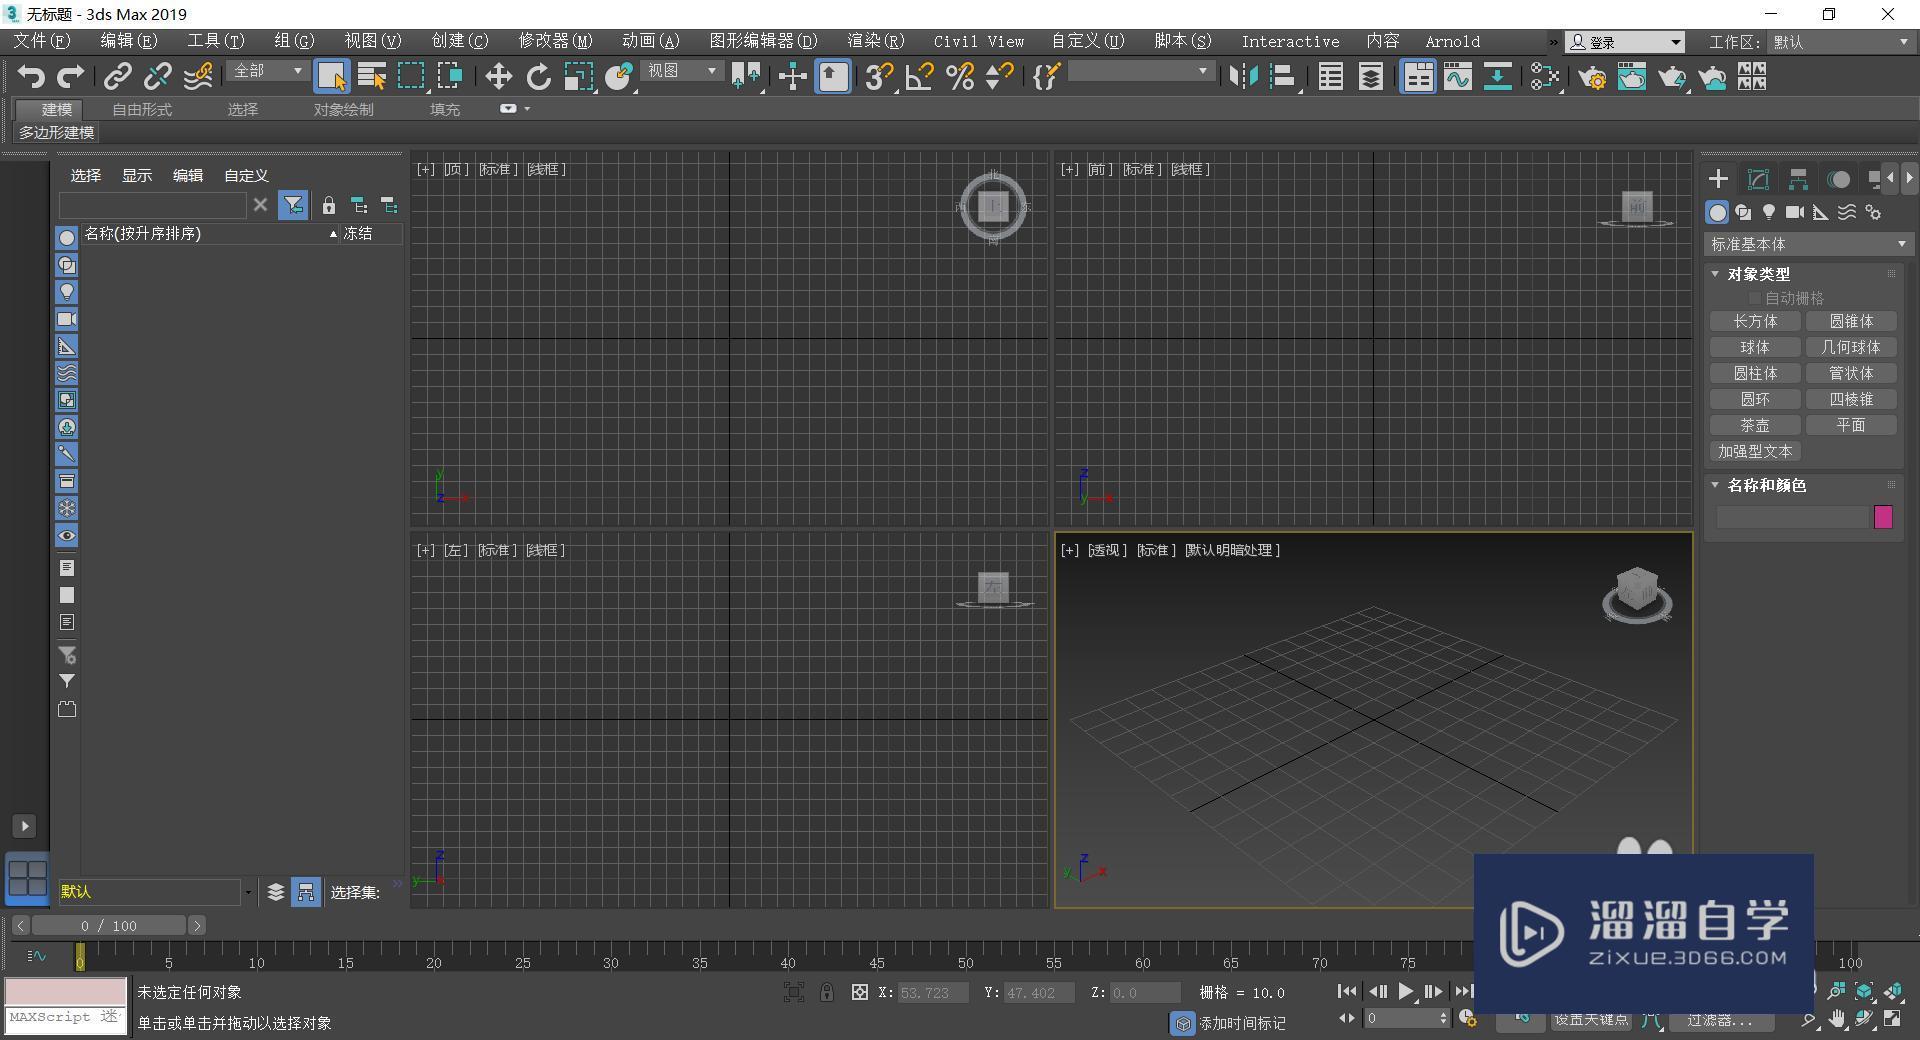This screenshot has width=1920, height=1040.
Task: Select the Select and Rotate tool
Action: [x=538, y=76]
